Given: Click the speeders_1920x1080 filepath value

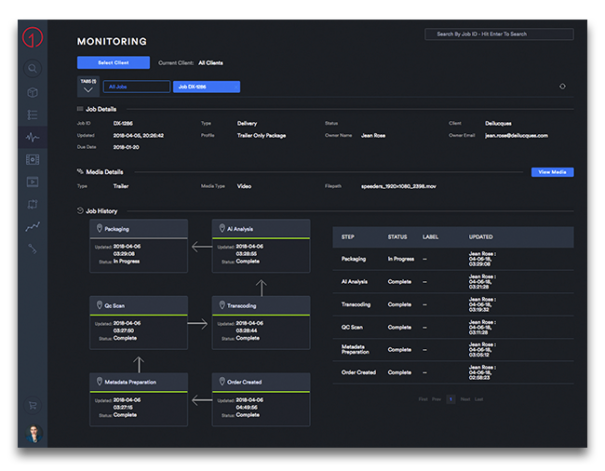Looking at the screenshot, I should click(399, 186).
